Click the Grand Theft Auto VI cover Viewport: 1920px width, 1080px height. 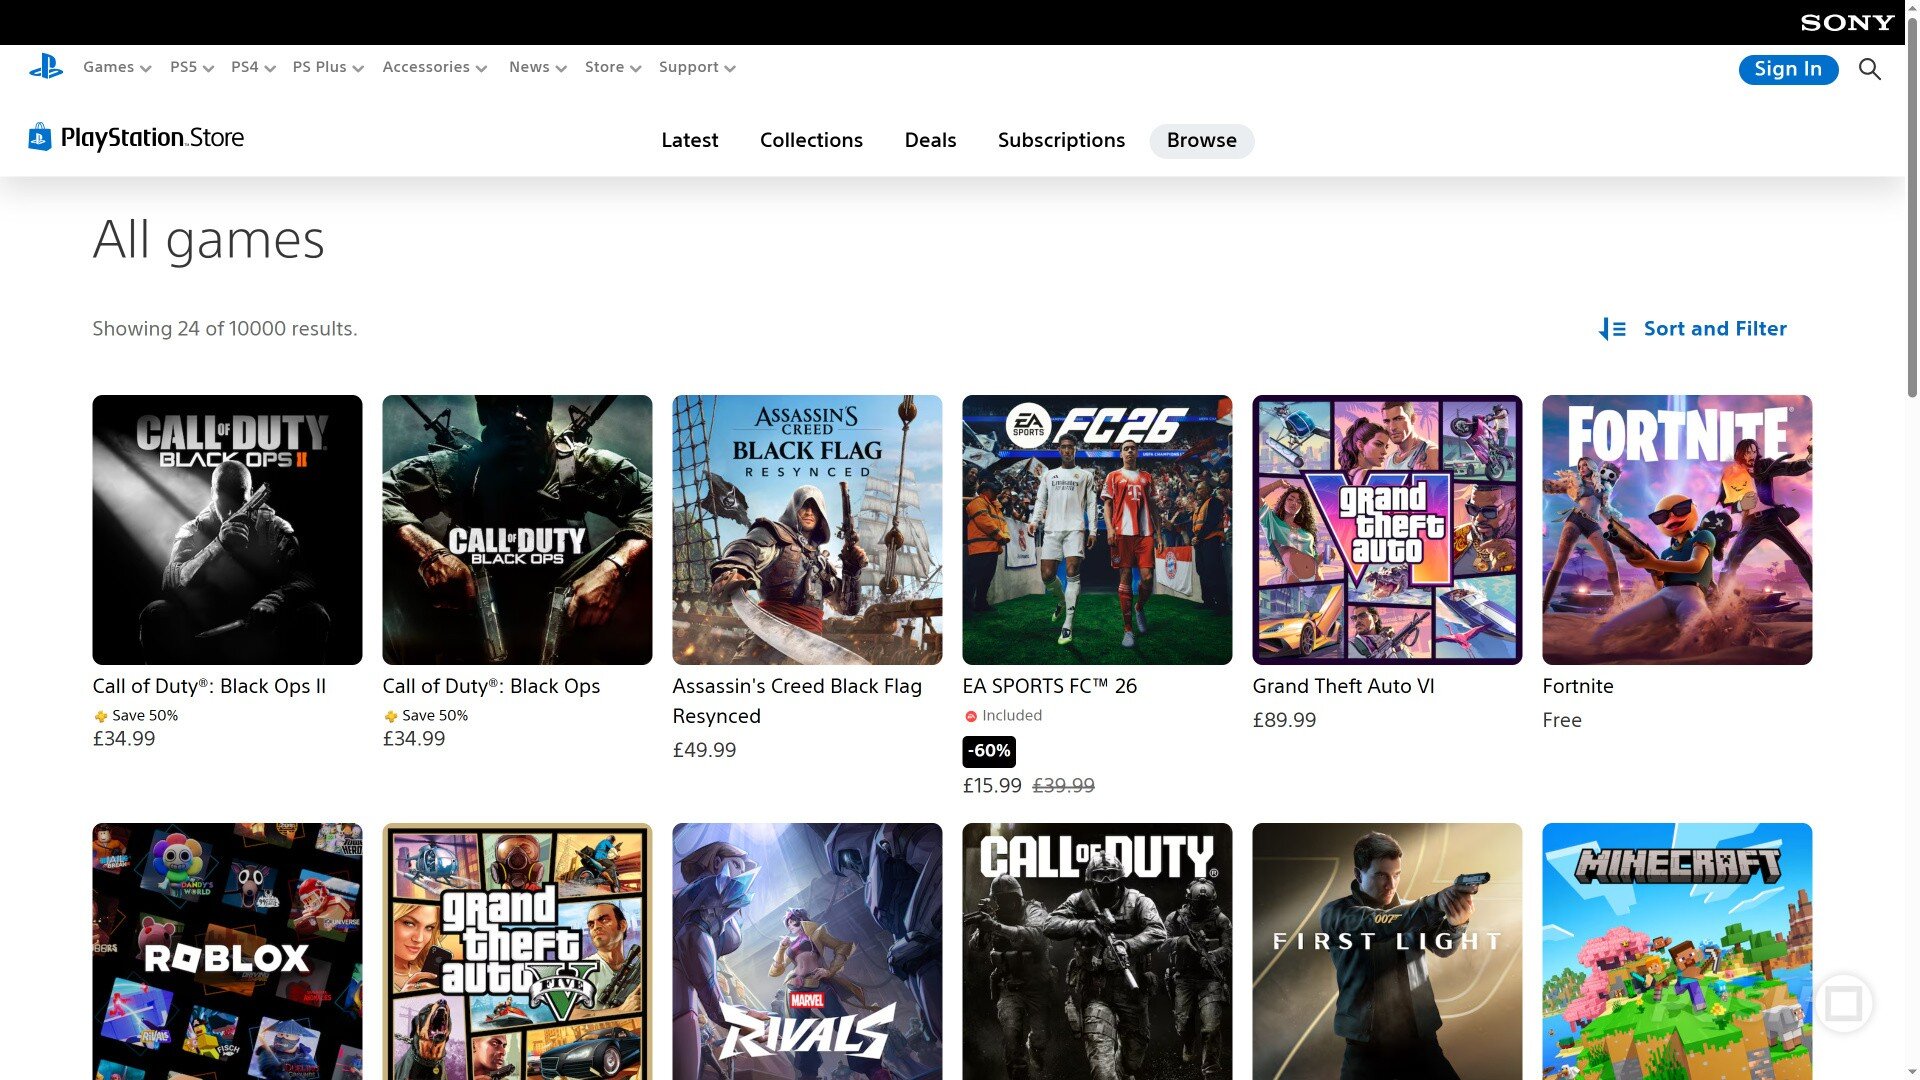[1387, 530]
